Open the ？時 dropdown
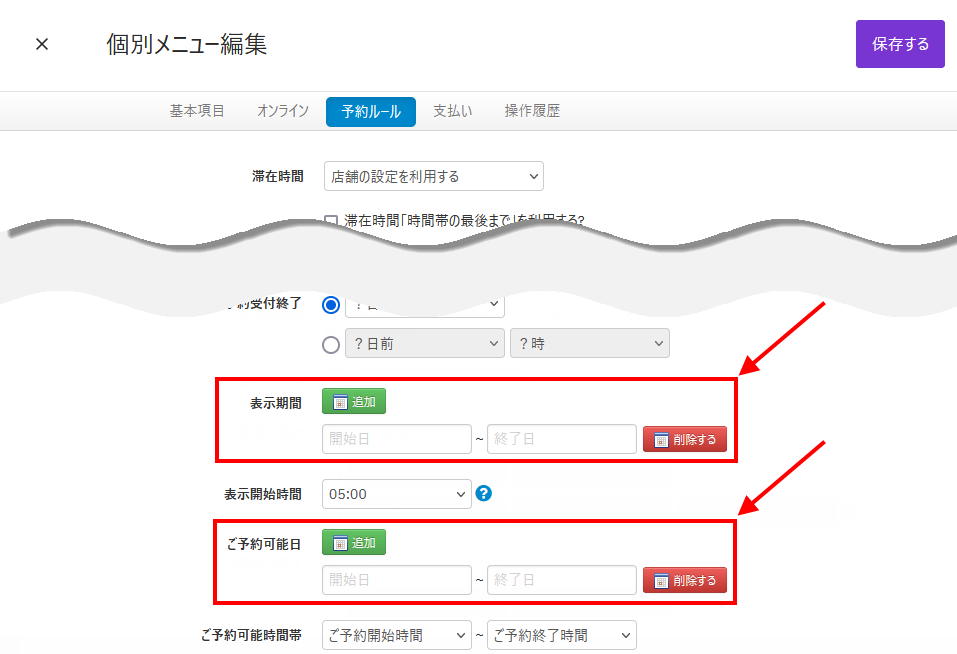Viewport: 957px width, 654px height. click(589, 344)
